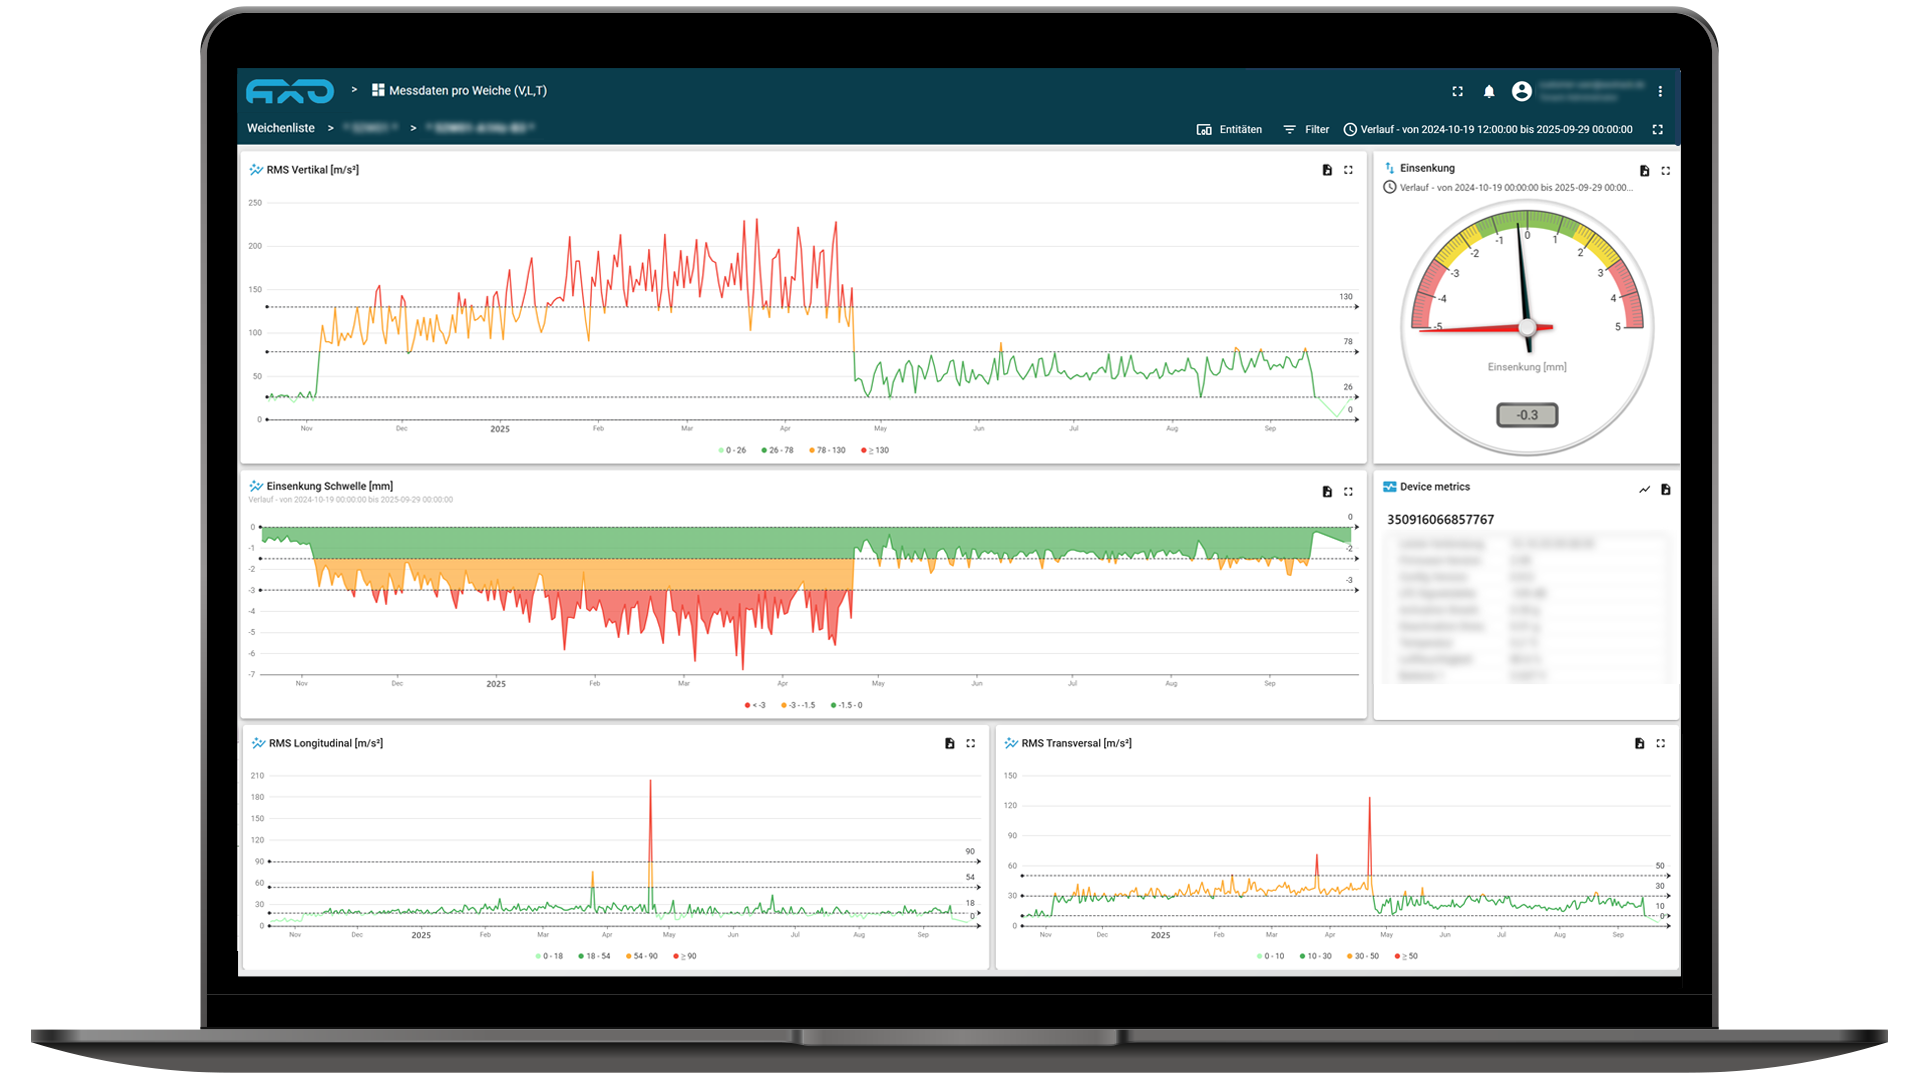Open notifications bell in header

click(1489, 91)
